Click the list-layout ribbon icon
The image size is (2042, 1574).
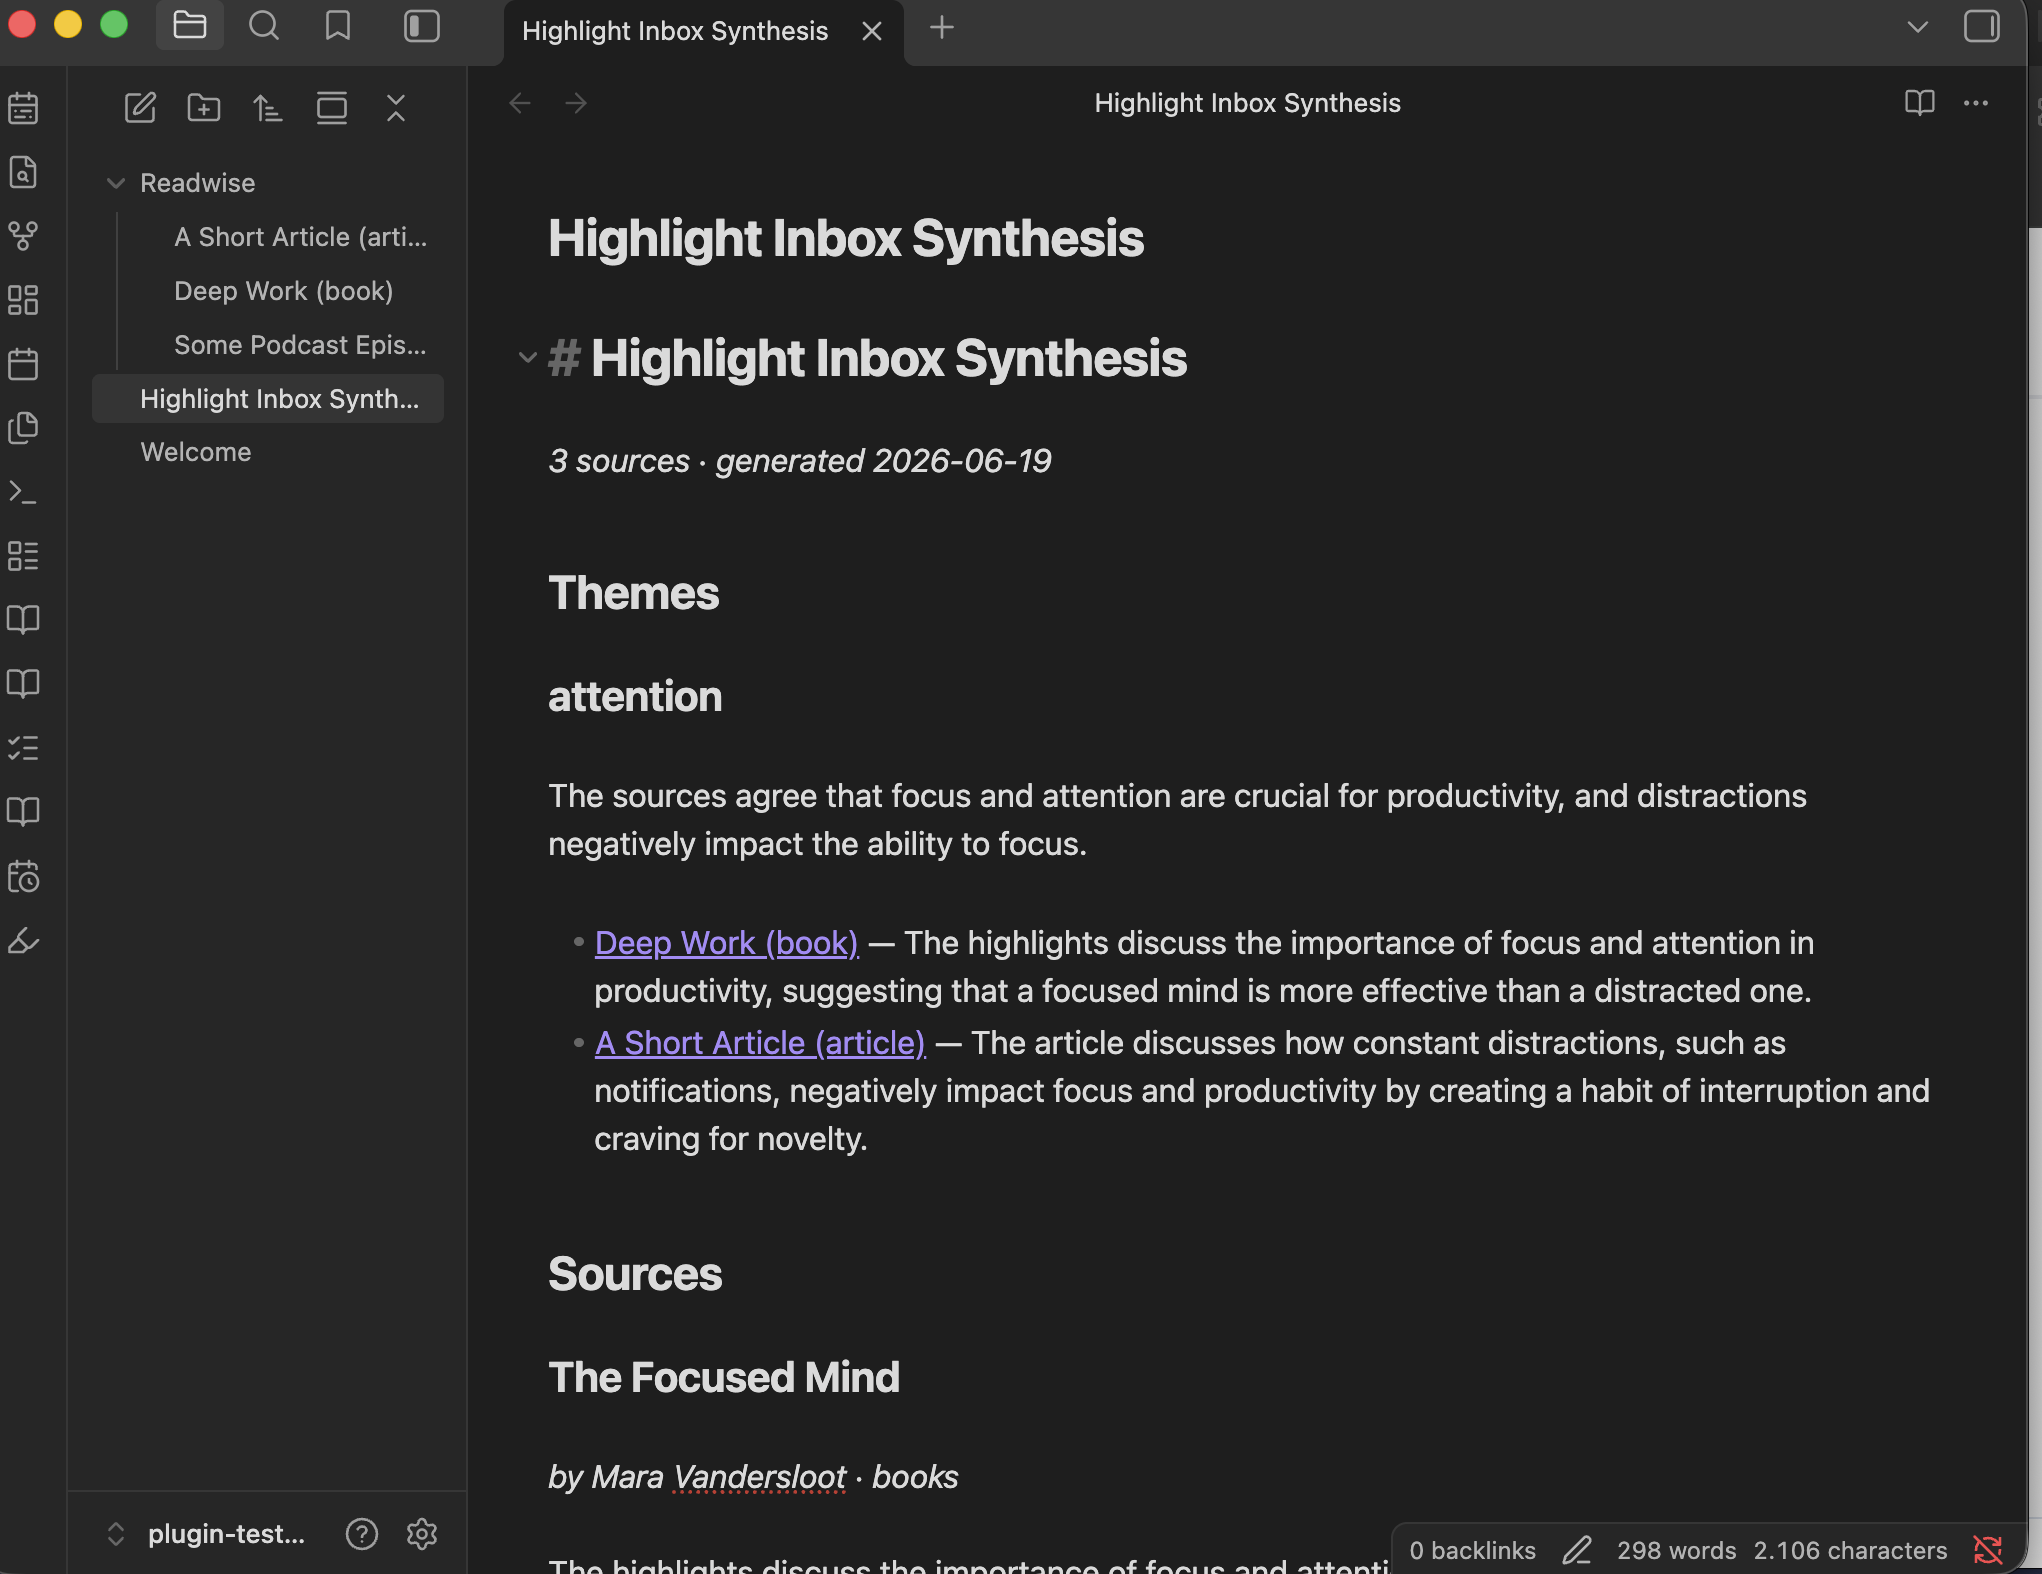tap(23, 556)
